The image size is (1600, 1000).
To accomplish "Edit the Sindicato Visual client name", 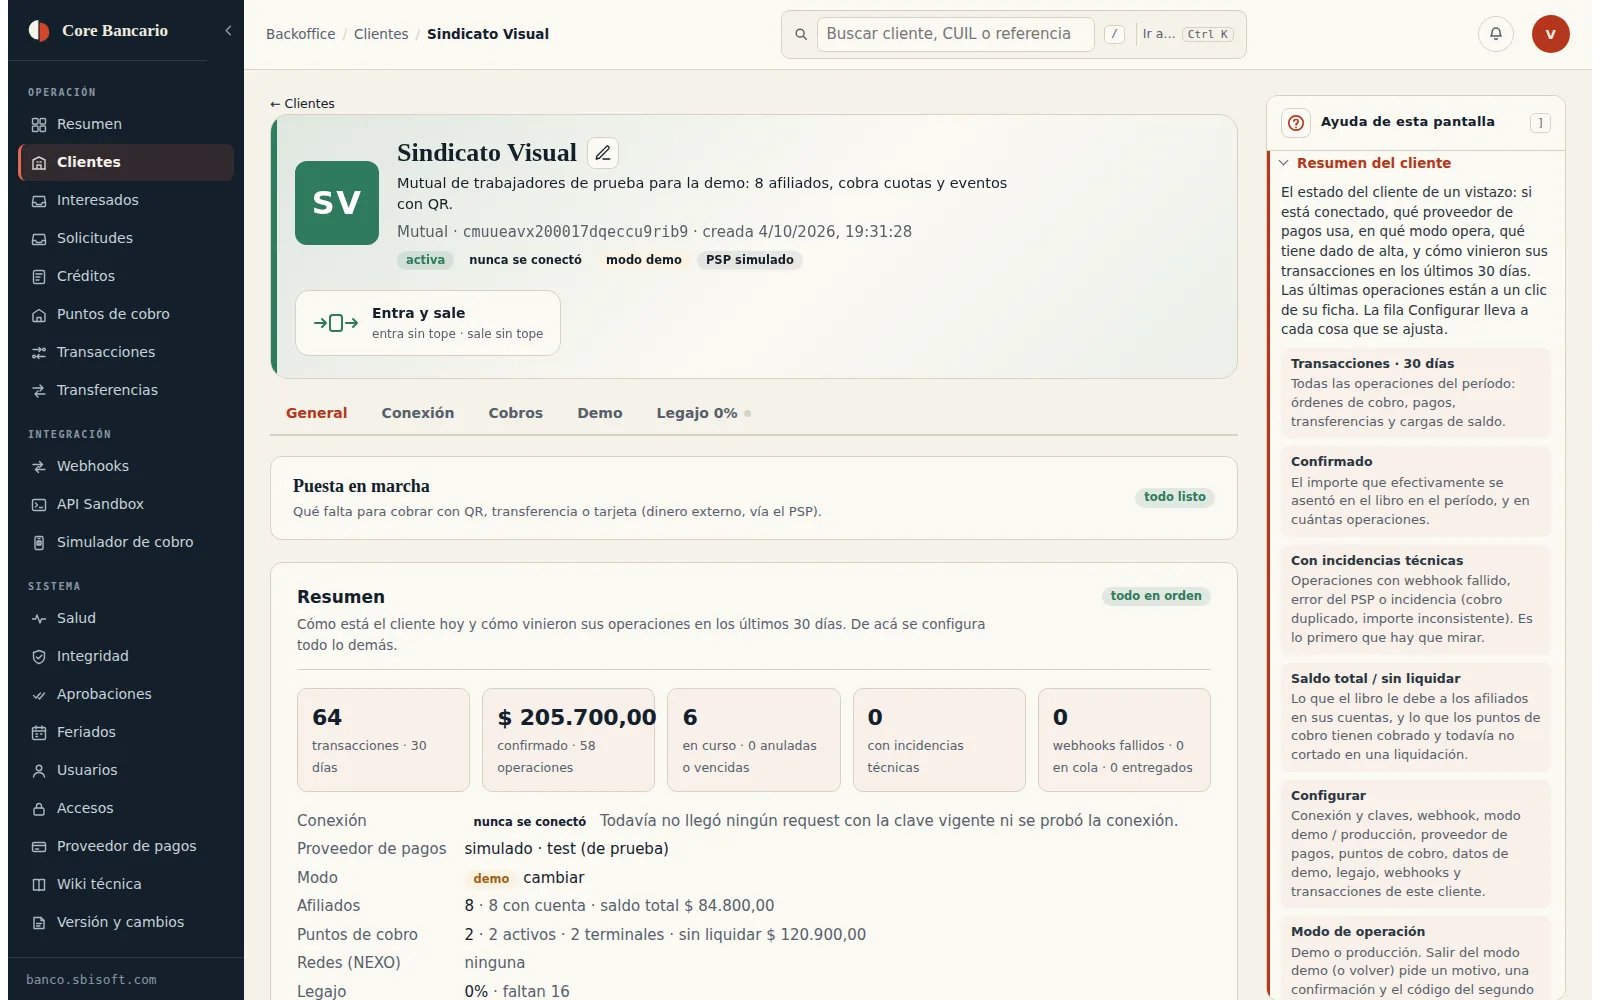I will click(603, 153).
